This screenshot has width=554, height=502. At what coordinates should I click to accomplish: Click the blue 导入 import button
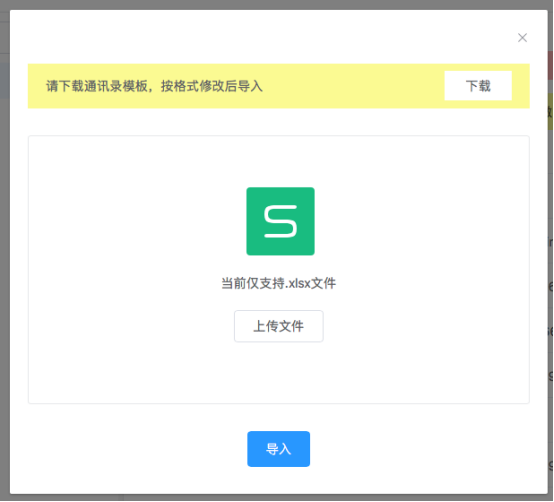pos(278,449)
